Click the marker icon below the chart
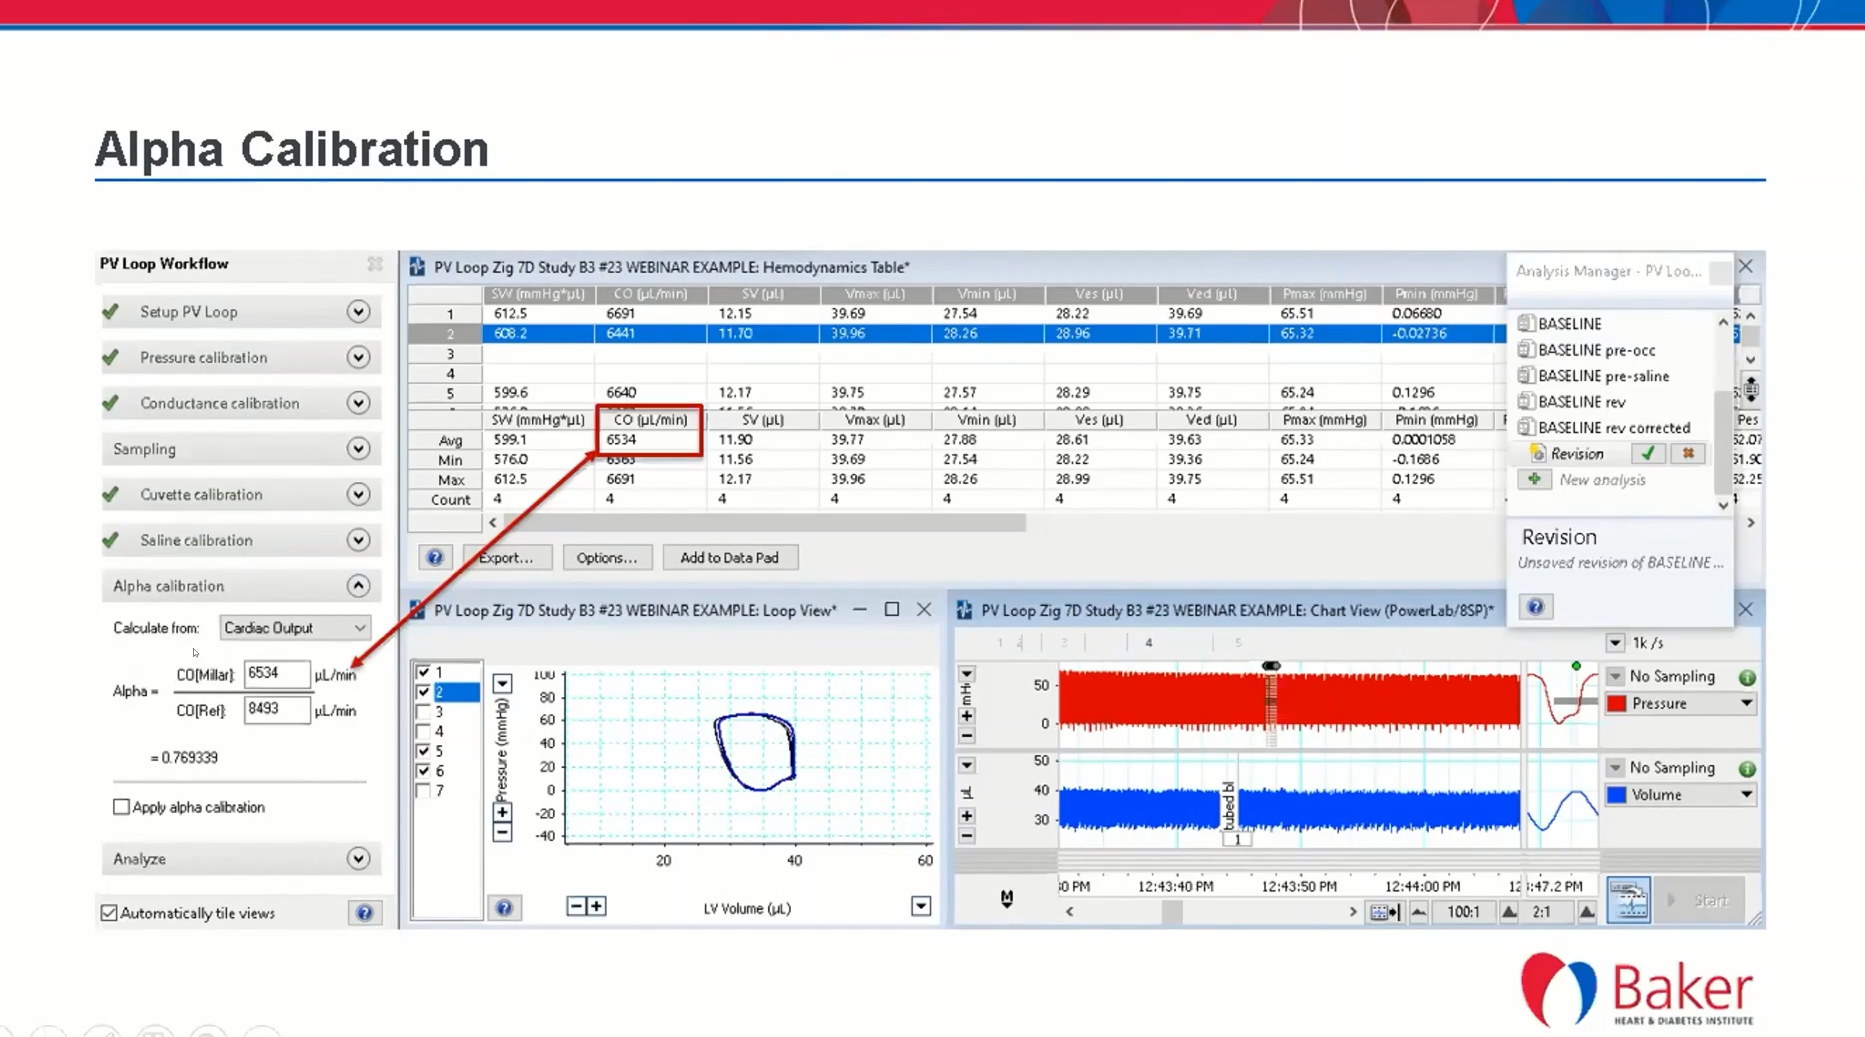The height and width of the screenshot is (1037, 1865). 1006,898
